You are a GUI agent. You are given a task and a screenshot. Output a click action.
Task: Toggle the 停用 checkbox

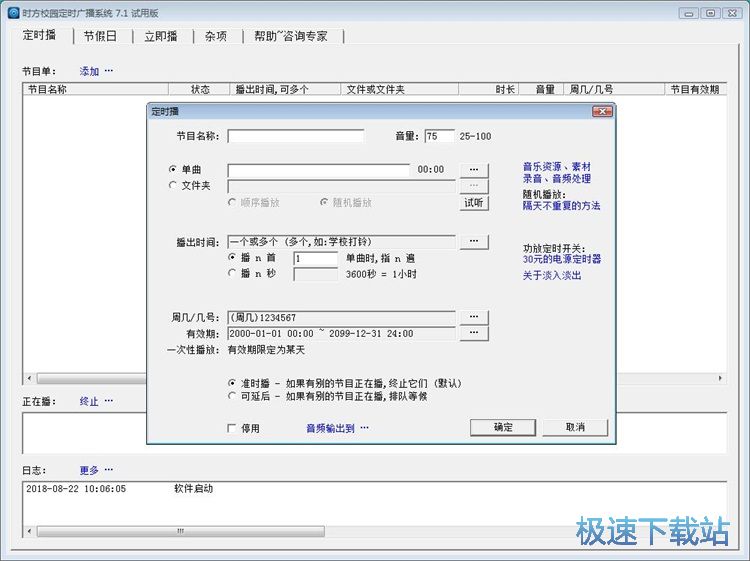(232, 428)
